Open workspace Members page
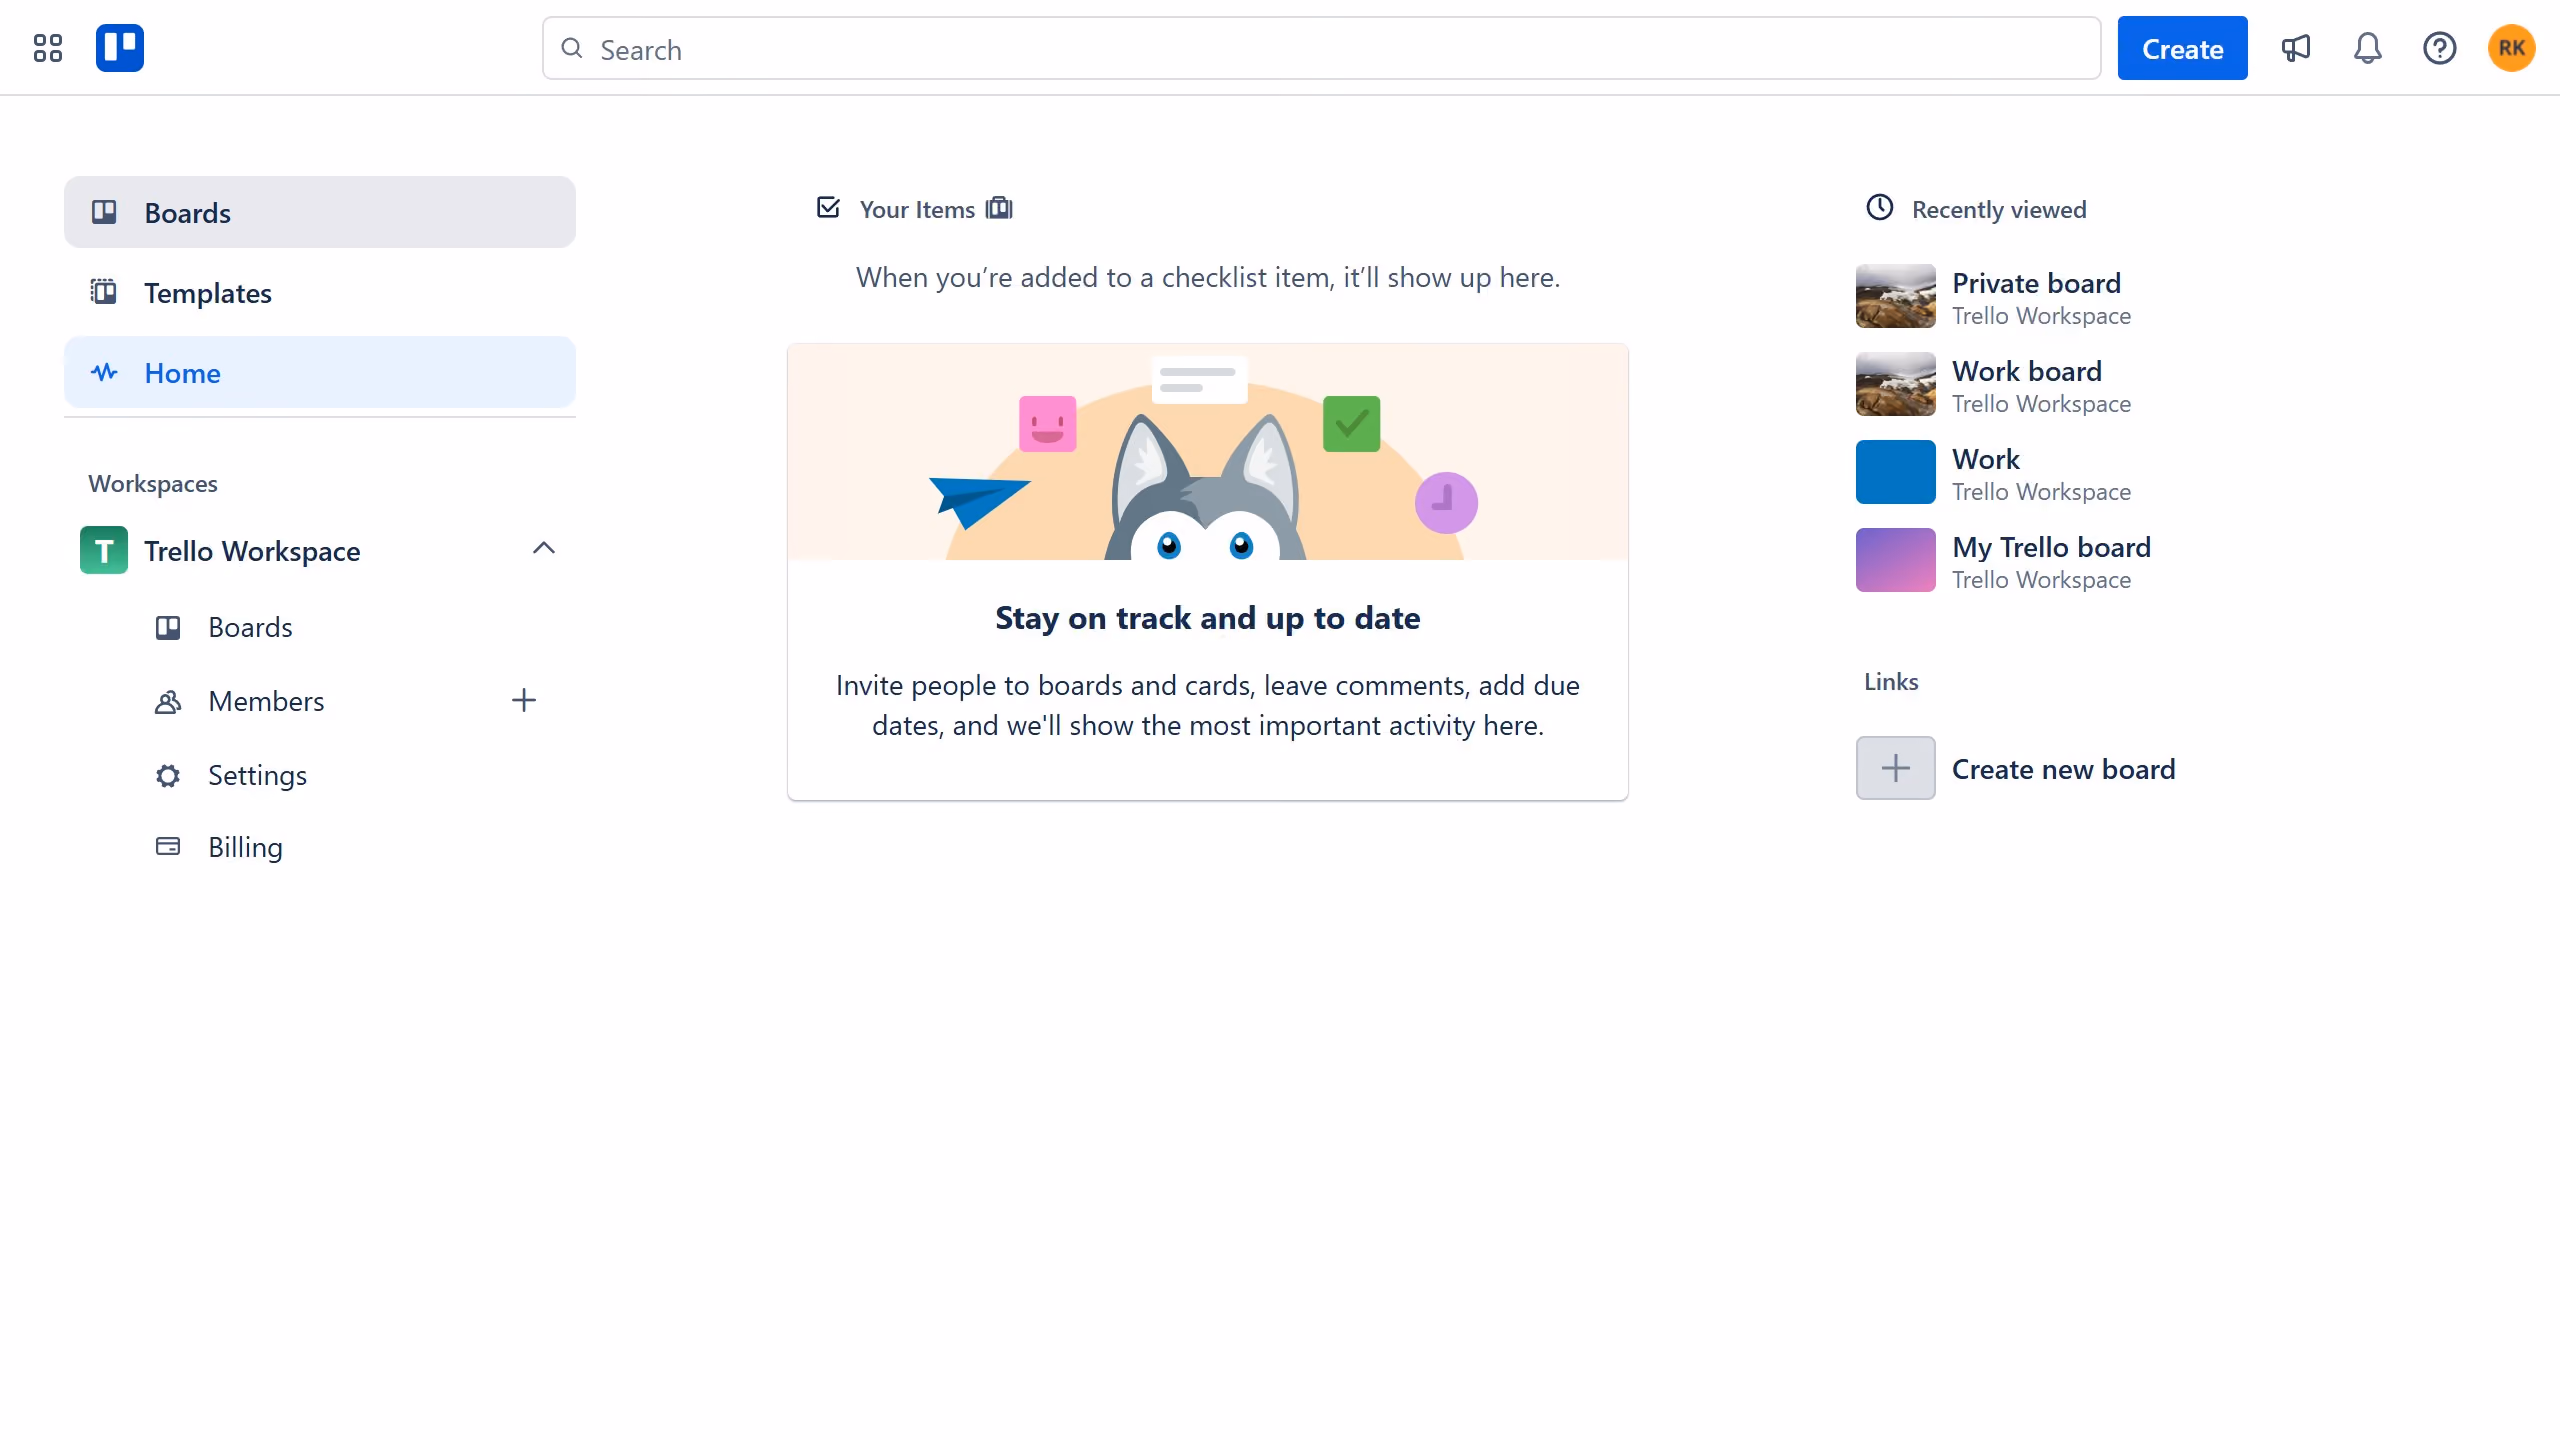 click(x=266, y=701)
